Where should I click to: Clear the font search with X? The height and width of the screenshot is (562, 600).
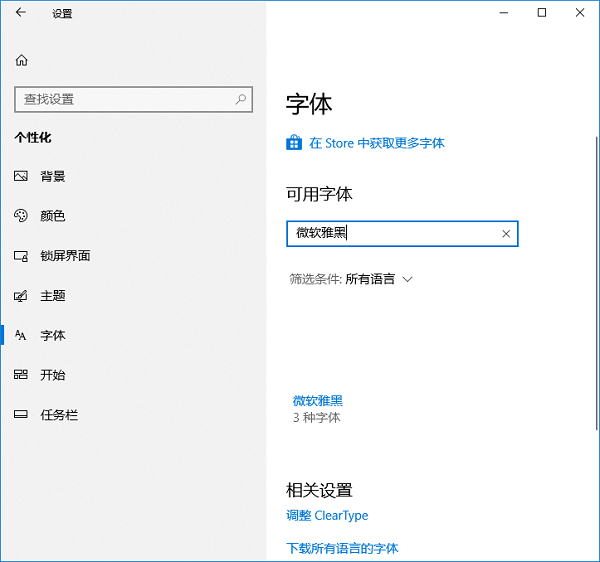point(506,234)
